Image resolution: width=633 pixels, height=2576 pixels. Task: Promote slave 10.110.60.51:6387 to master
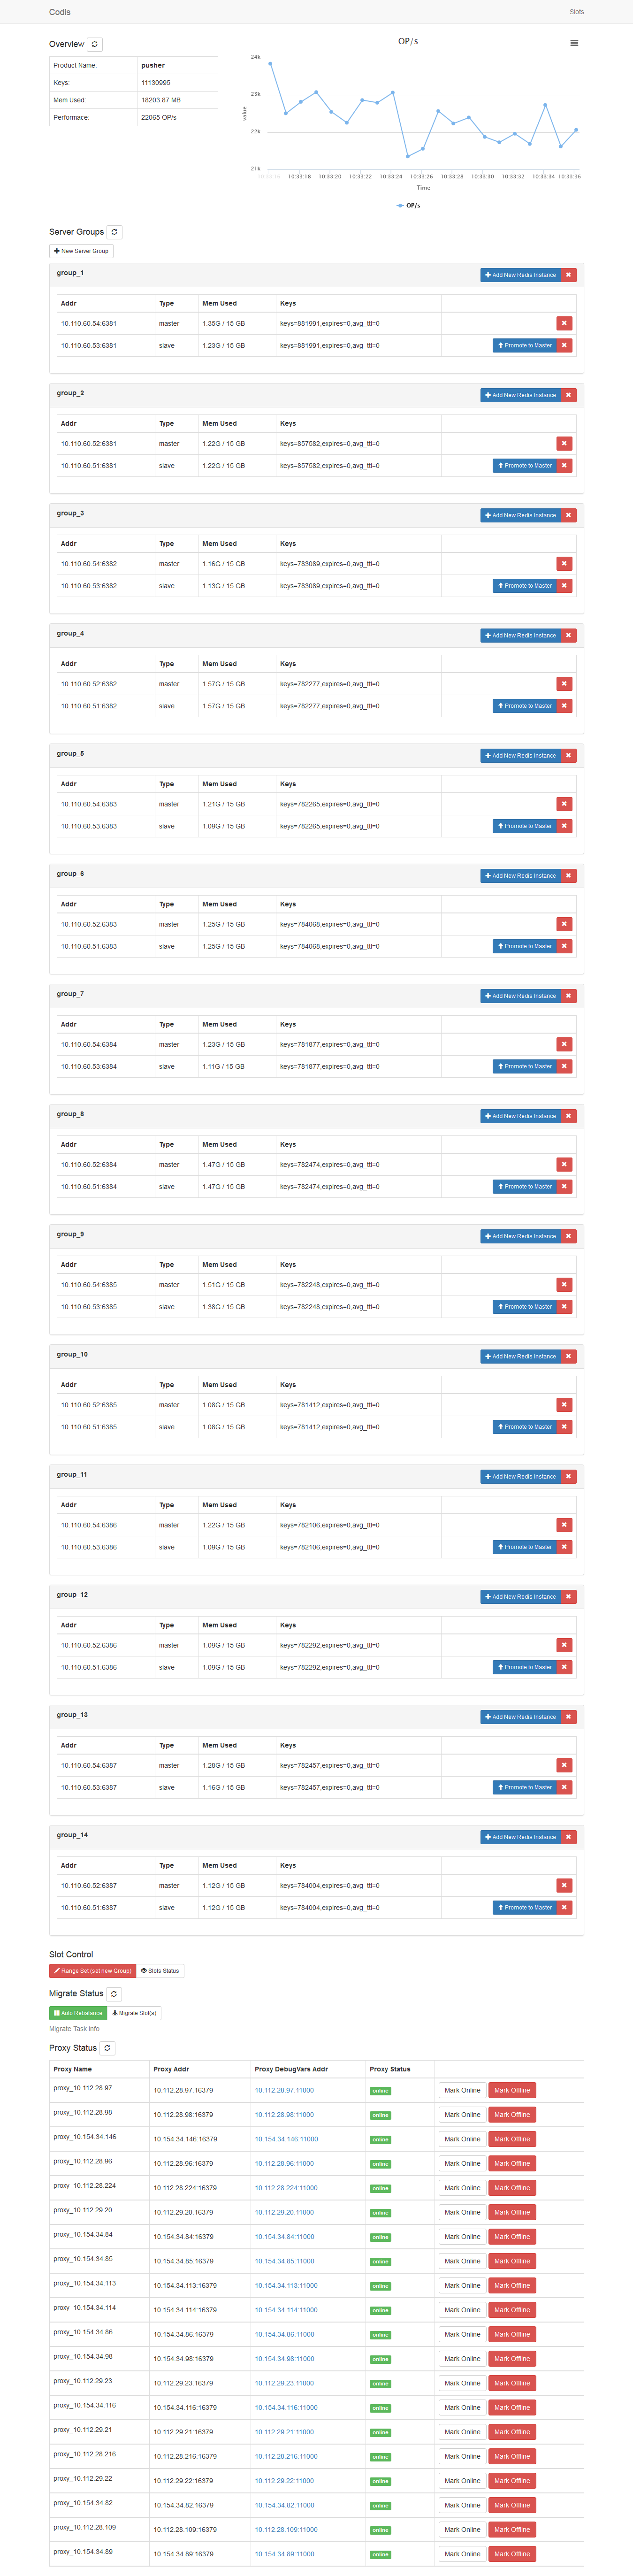click(525, 1908)
